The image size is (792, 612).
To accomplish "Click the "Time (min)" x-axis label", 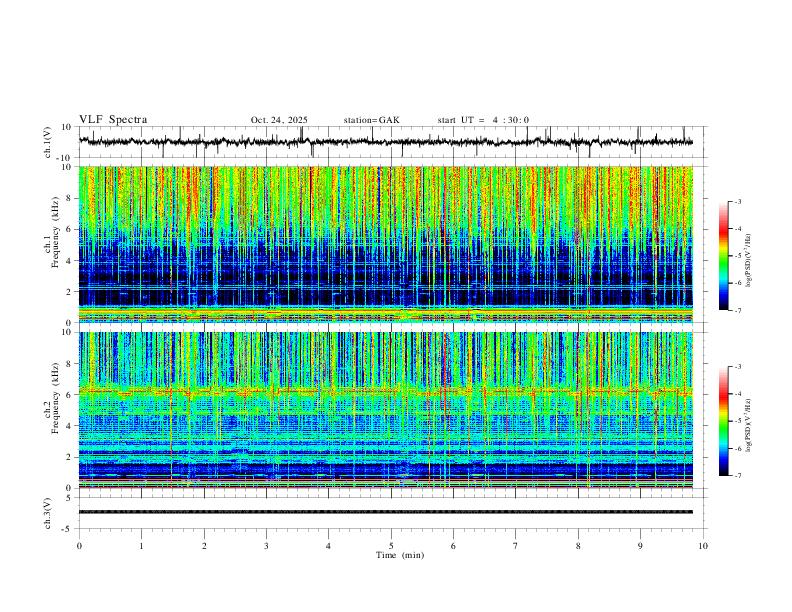I will [400, 555].
